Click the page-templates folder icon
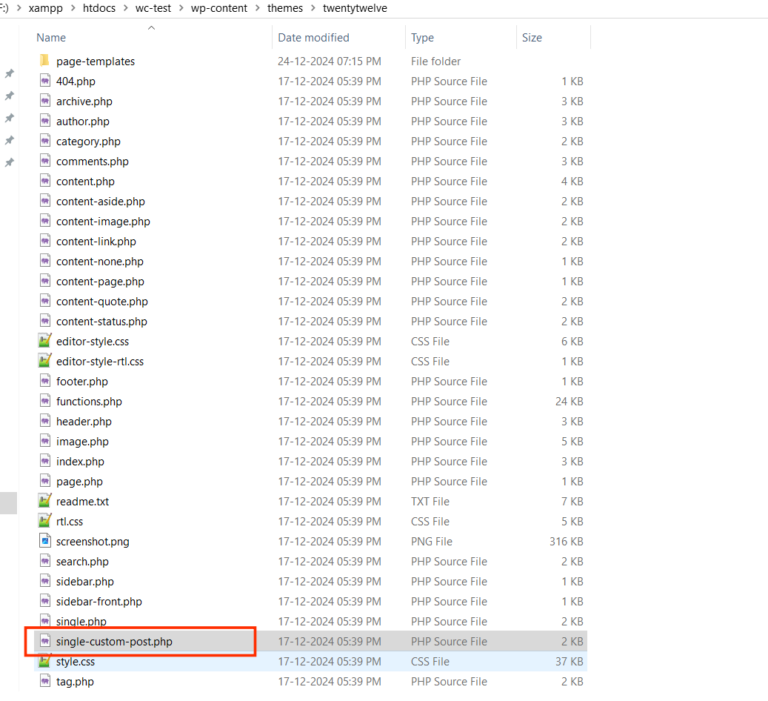Viewport: 768px width, 701px height. click(x=44, y=61)
